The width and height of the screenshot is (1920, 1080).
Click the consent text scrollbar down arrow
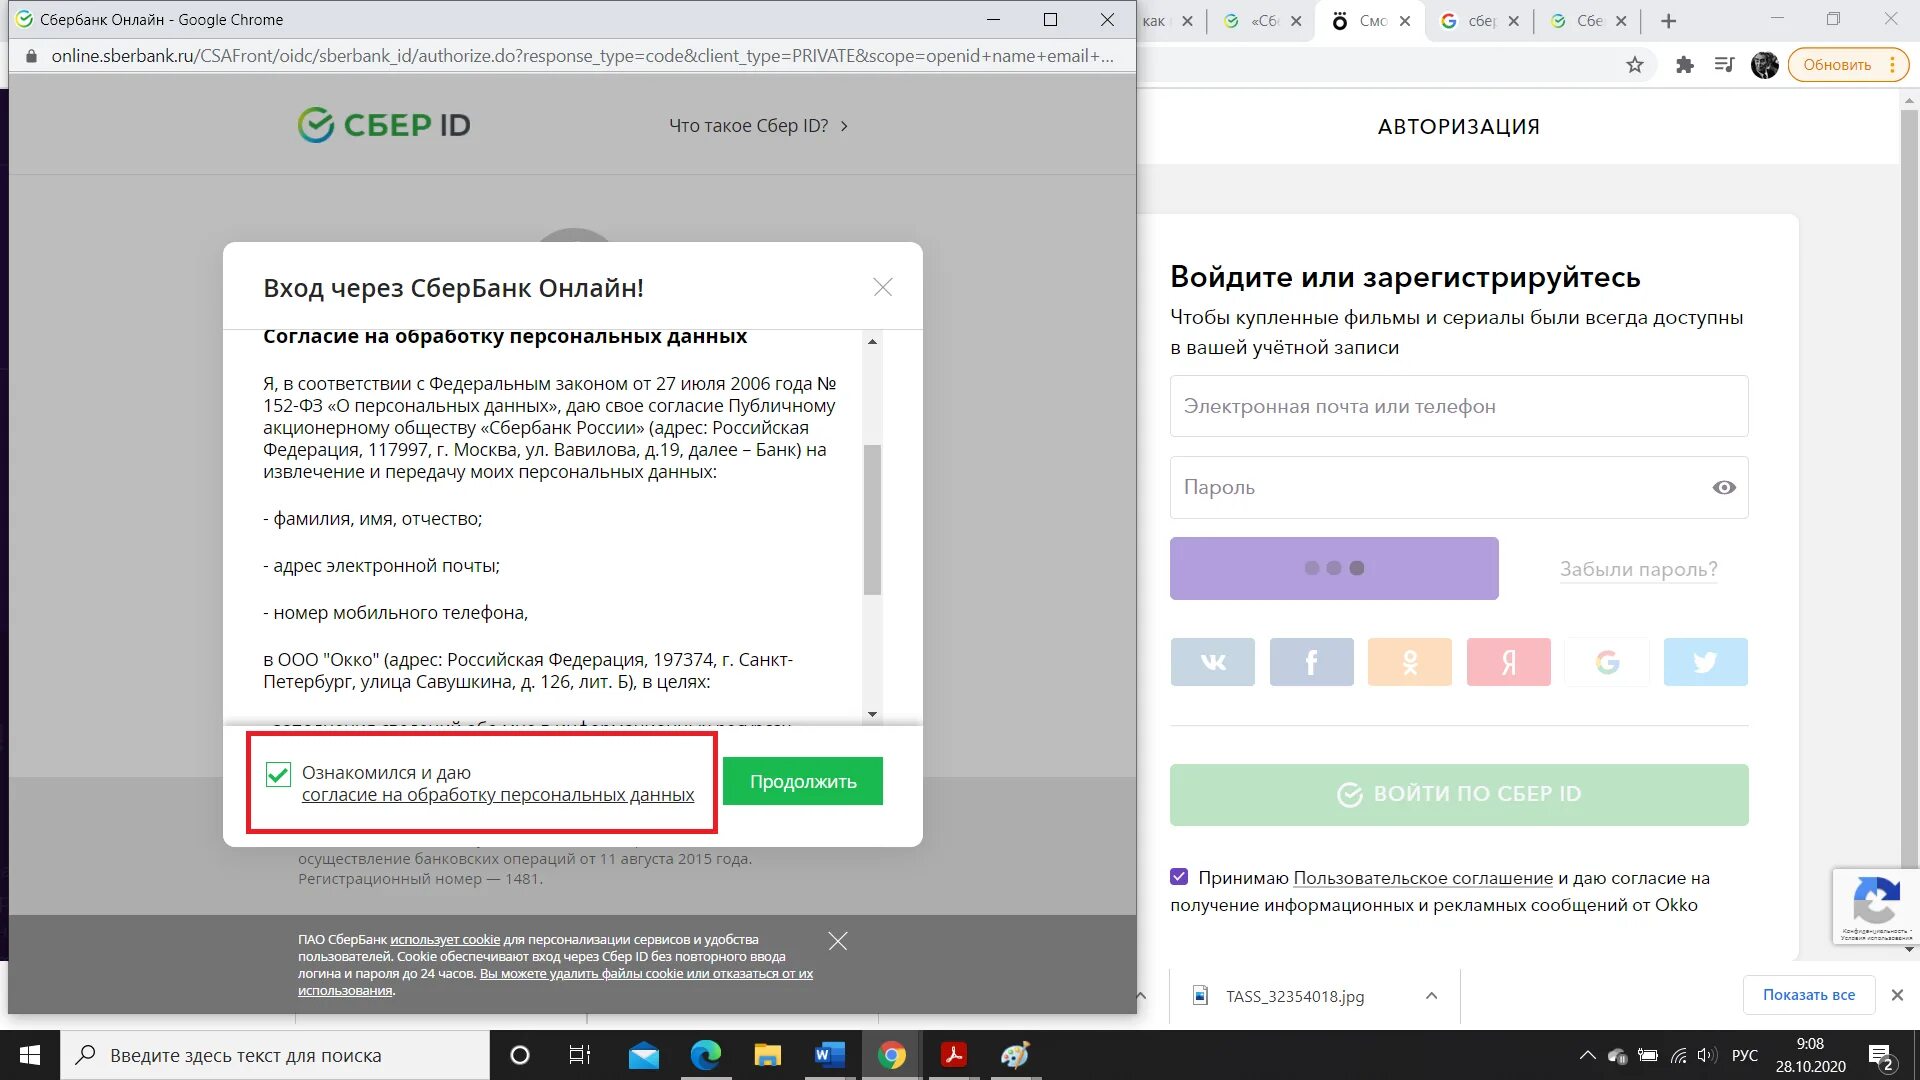872,714
